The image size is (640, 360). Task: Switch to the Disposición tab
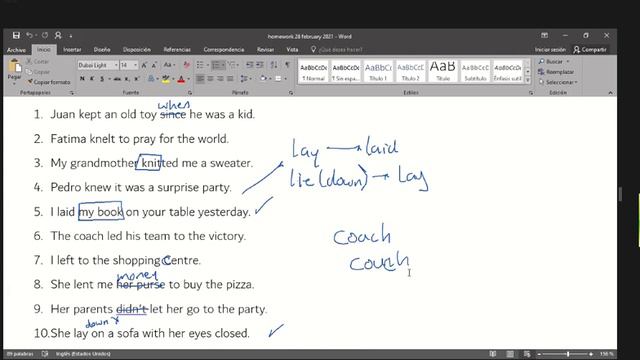coord(137,50)
